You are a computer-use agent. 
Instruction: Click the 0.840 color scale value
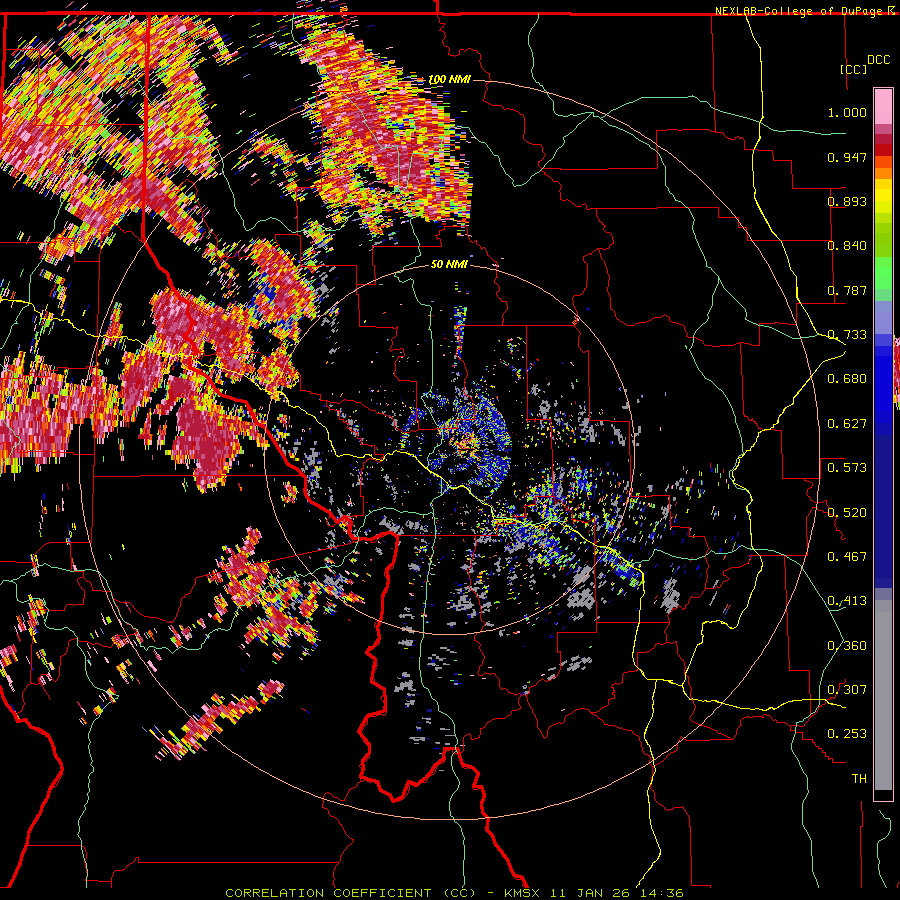tap(847, 246)
